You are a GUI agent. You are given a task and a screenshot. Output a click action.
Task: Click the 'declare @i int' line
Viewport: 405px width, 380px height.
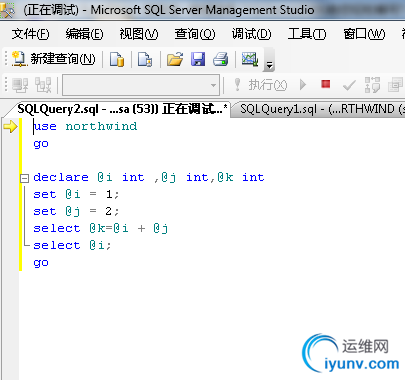(x=149, y=177)
